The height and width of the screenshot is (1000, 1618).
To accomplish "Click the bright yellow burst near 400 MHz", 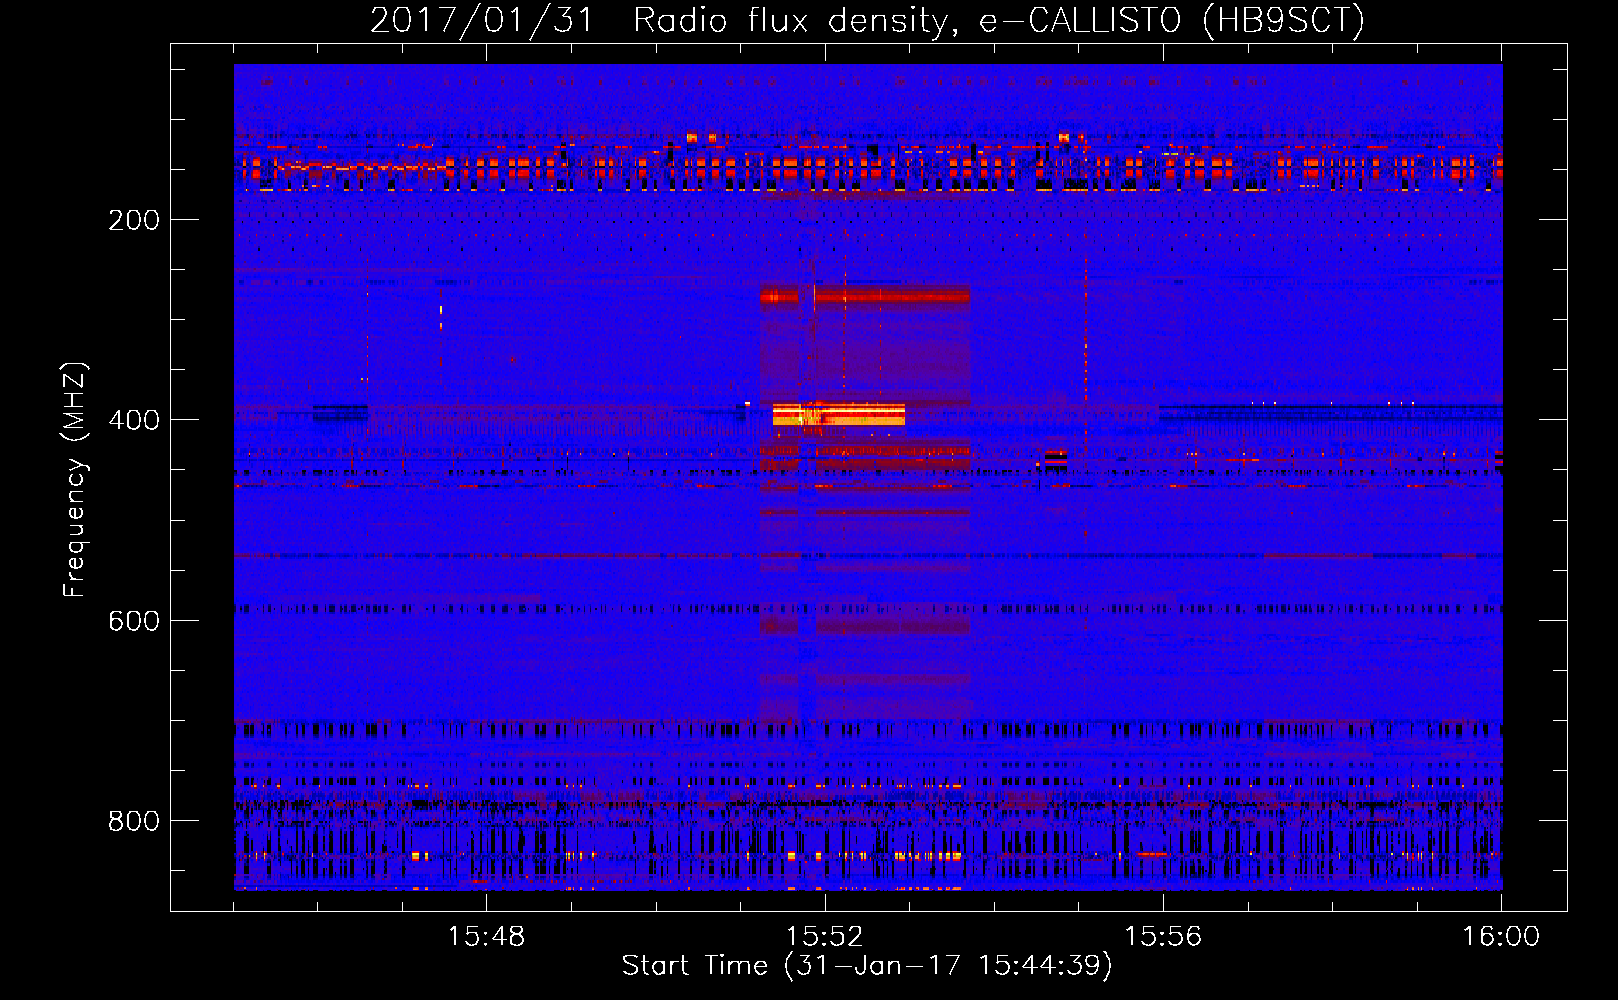I will tap(839, 414).
